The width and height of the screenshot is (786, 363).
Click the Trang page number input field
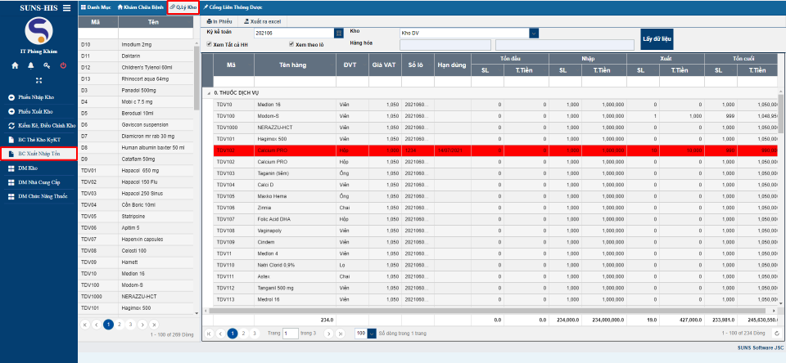click(x=290, y=333)
